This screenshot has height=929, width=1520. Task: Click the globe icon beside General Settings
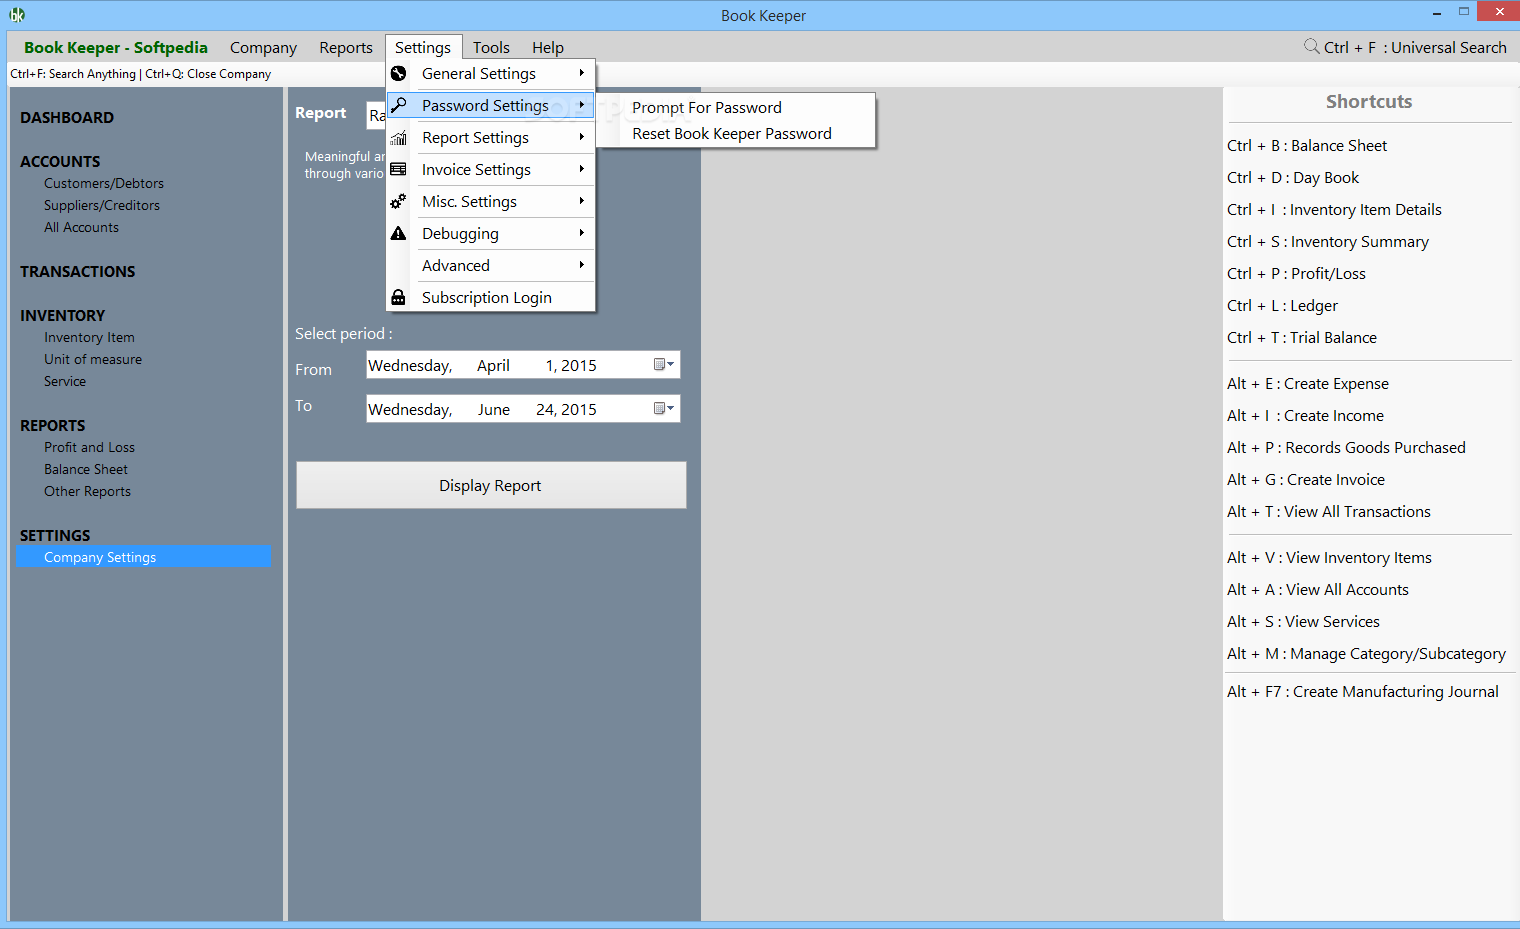(x=398, y=73)
